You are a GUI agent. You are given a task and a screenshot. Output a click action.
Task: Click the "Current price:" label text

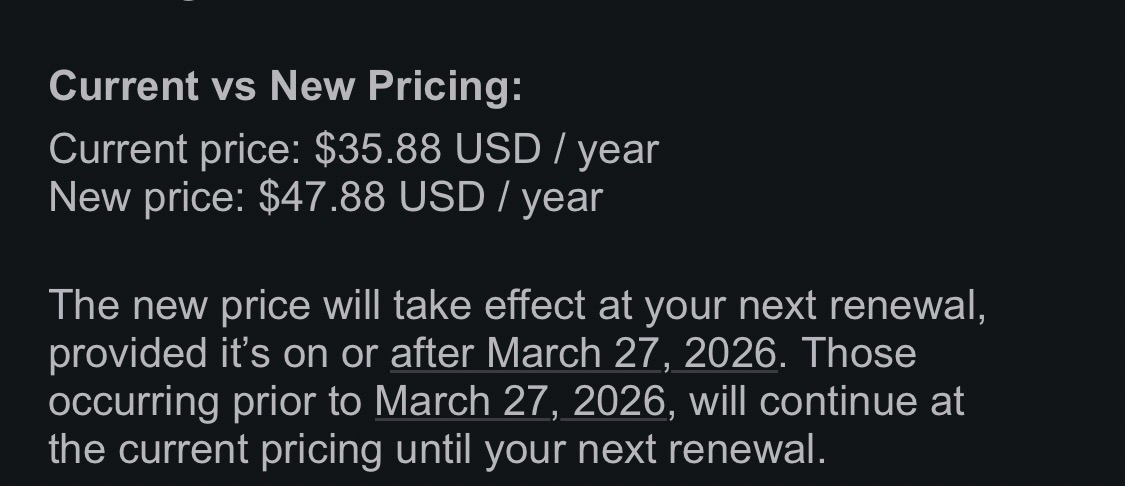click(174, 149)
